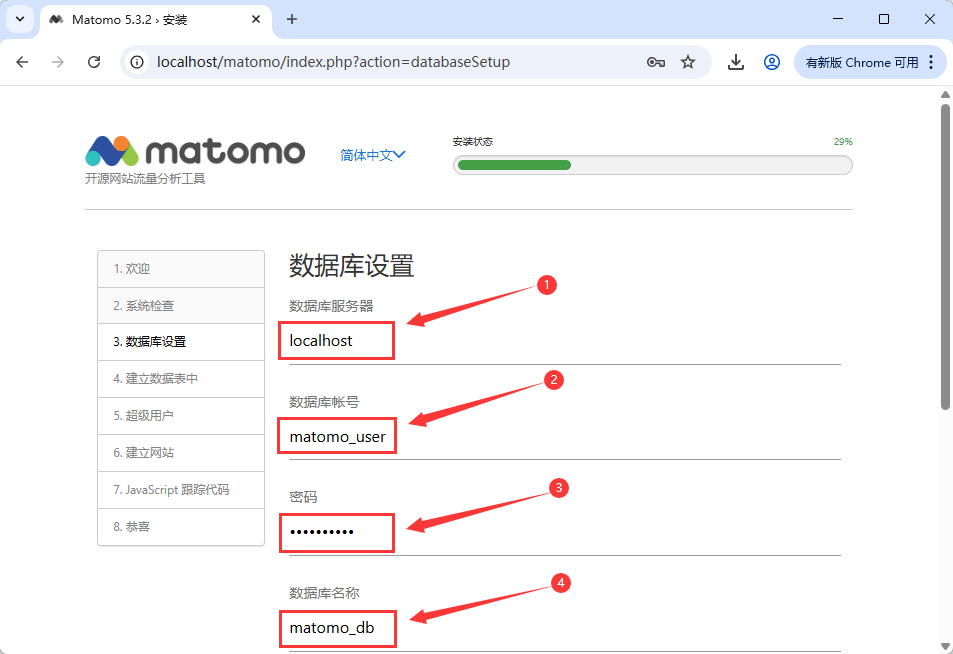Select the 2. 系统检查 step in sidebar
The image size is (953, 654).
[x=181, y=305]
